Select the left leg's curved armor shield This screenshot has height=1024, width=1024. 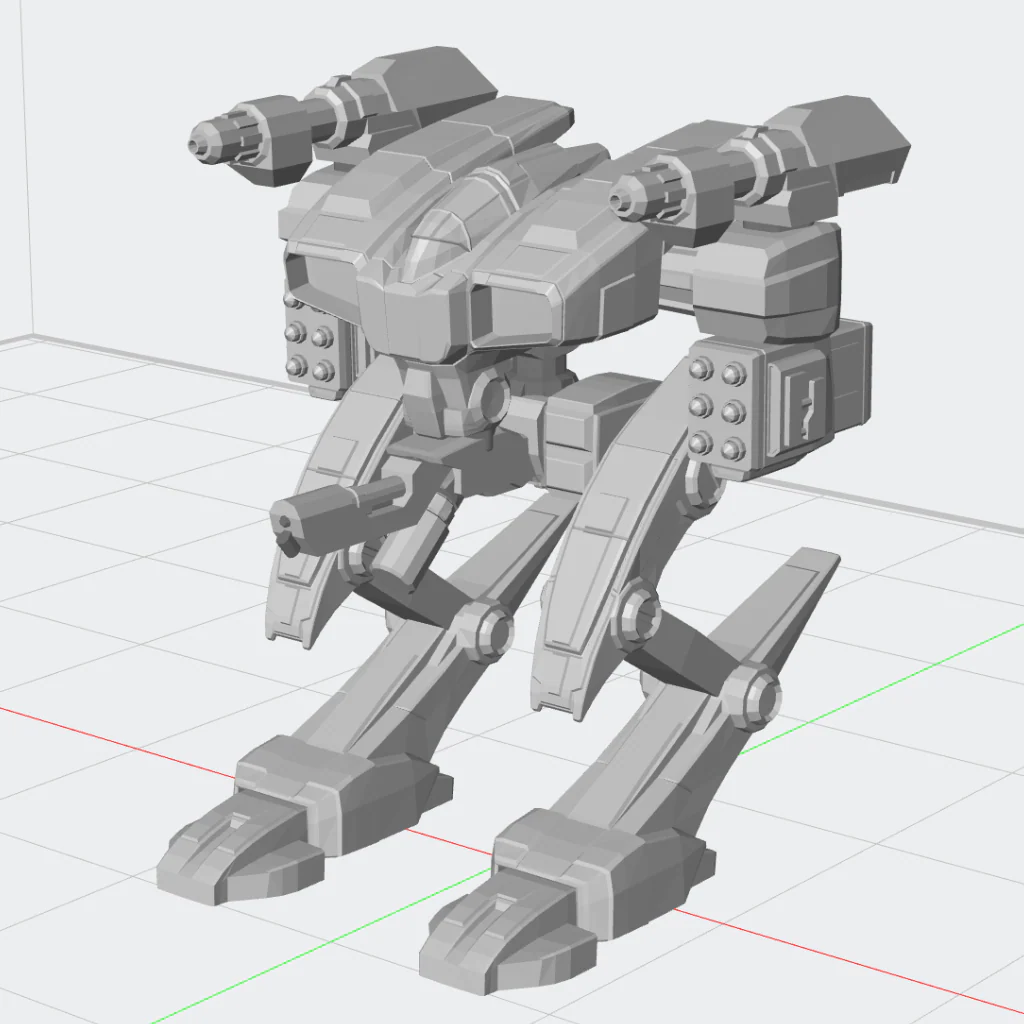pyautogui.click(x=327, y=509)
